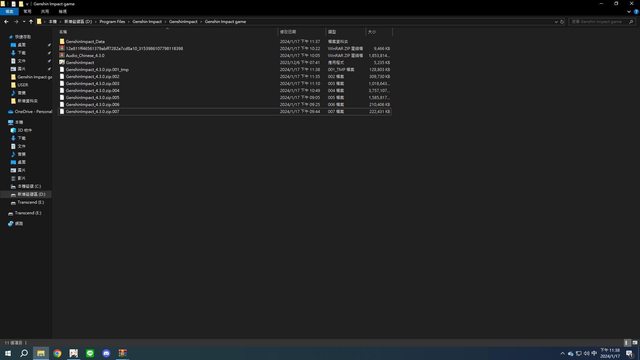Open the View ribbon tab
Image resolution: width=640 pixels, height=360 pixels.
[x=62, y=12]
